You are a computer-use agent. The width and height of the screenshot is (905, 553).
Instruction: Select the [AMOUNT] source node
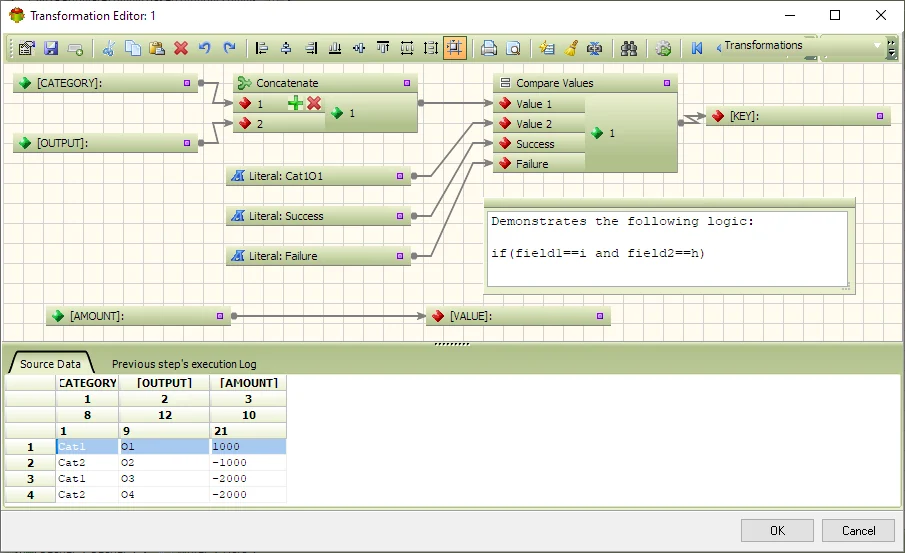tap(139, 316)
